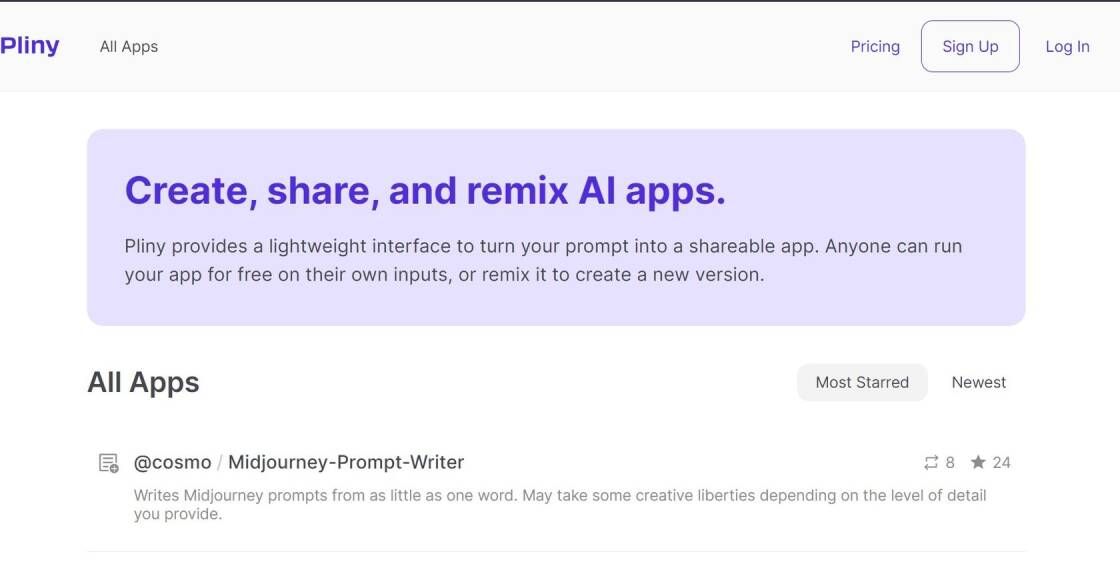Click the "Create, share, and remix AI apps" headline
This screenshot has width=1120, height=584.
425,190
